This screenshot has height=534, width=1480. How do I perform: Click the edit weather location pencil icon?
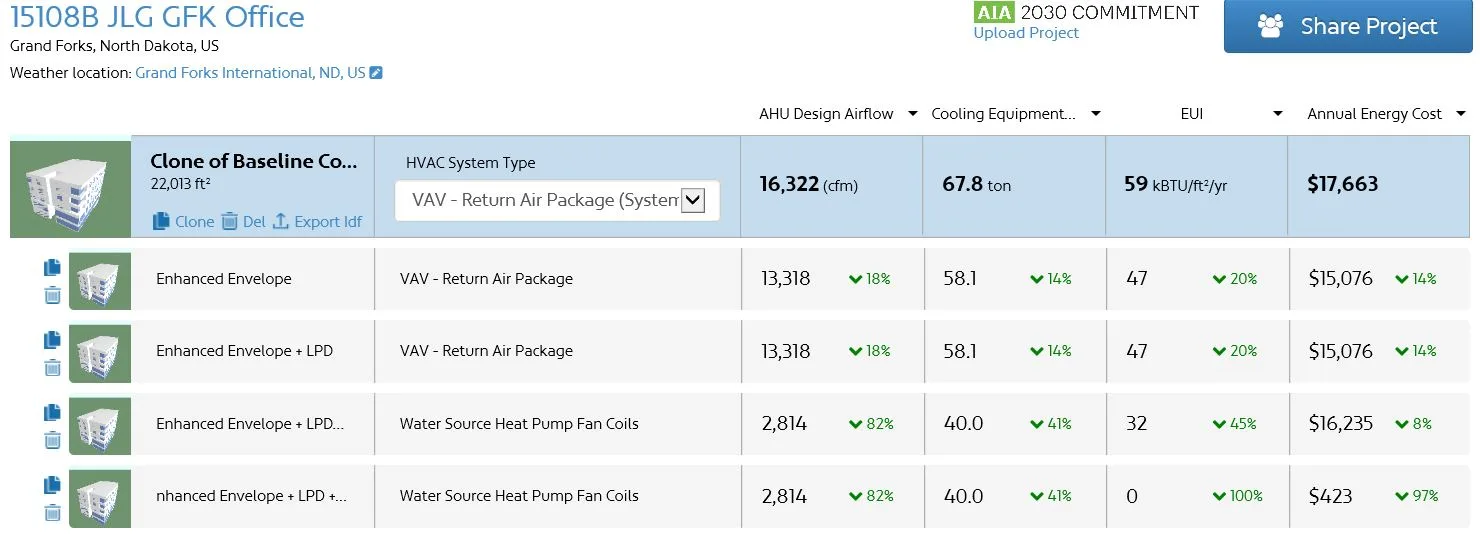pos(376,73)
